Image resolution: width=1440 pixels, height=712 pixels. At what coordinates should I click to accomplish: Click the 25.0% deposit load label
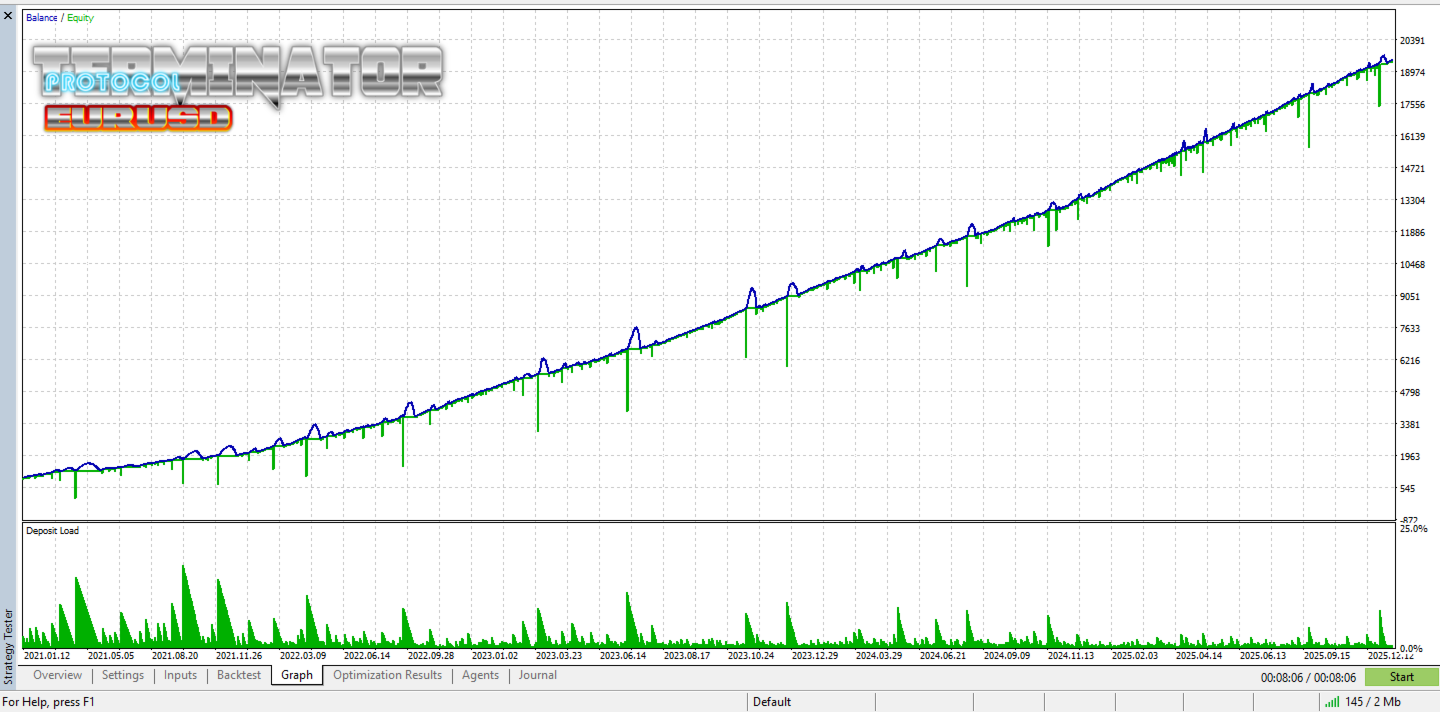(x=1413, y=529)
